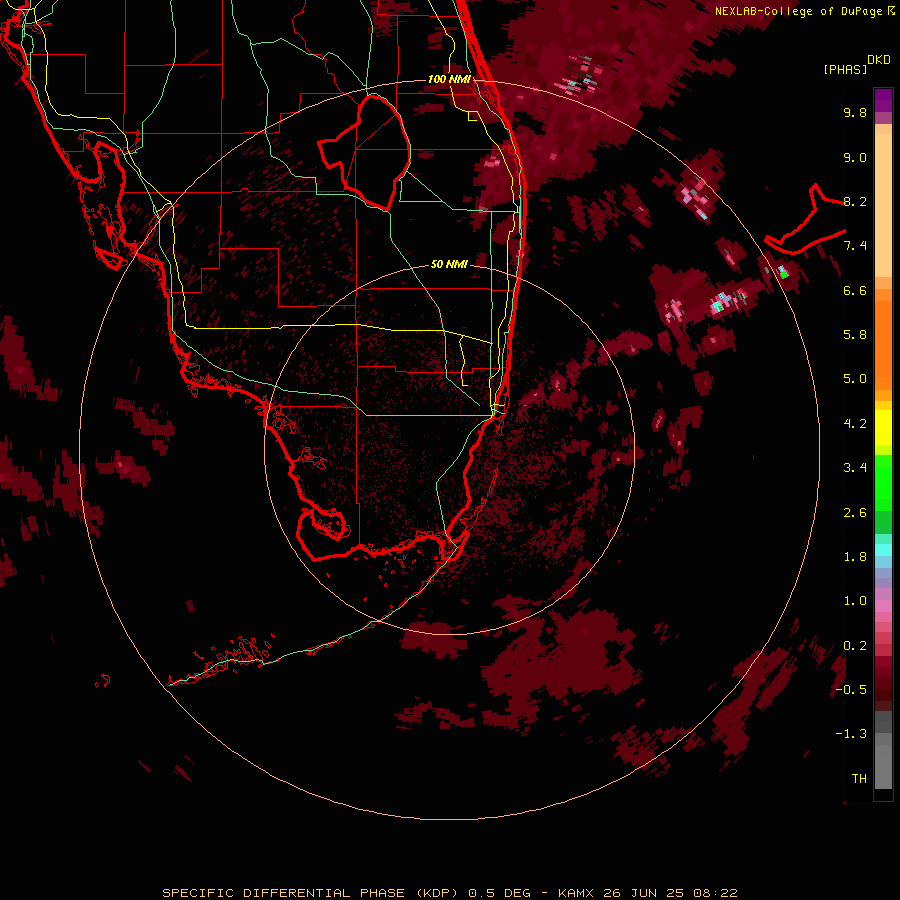Click the 1.0 value on color scale
This screenshot has width=900, height=900.
(x=855, y=602)
